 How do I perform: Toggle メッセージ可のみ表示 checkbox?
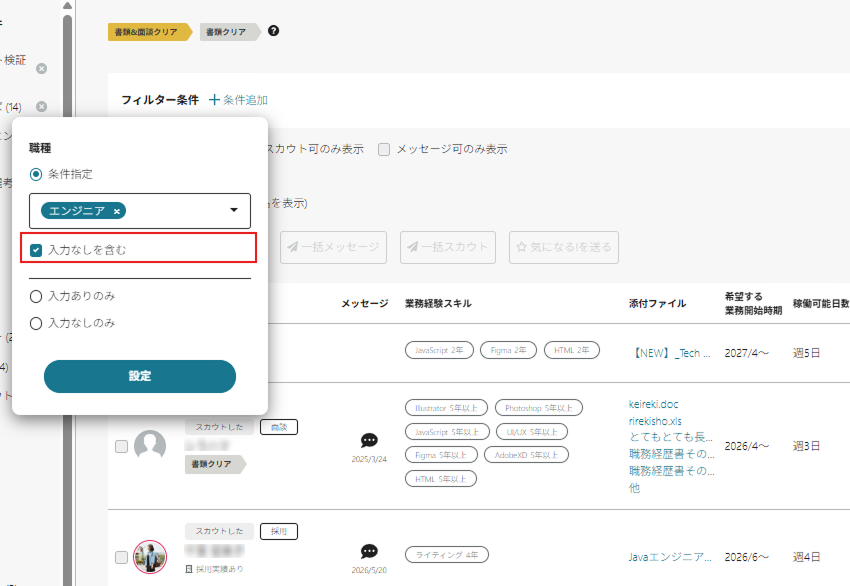click(x=384, y=149)
